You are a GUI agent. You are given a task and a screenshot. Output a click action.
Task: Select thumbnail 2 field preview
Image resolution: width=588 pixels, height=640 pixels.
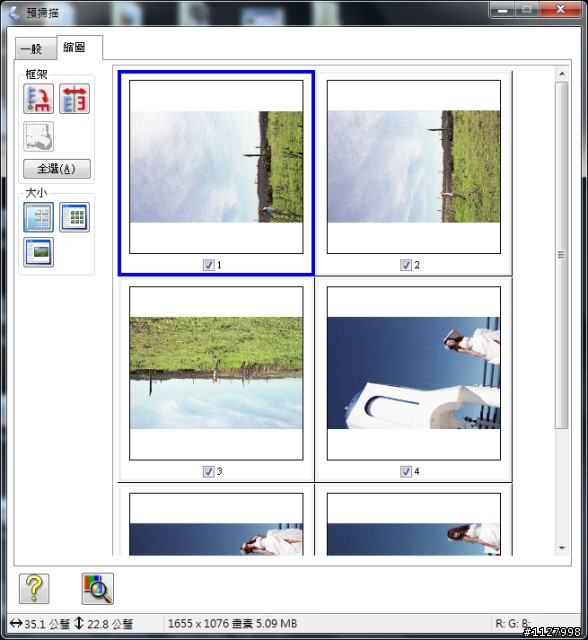point(414,167)
